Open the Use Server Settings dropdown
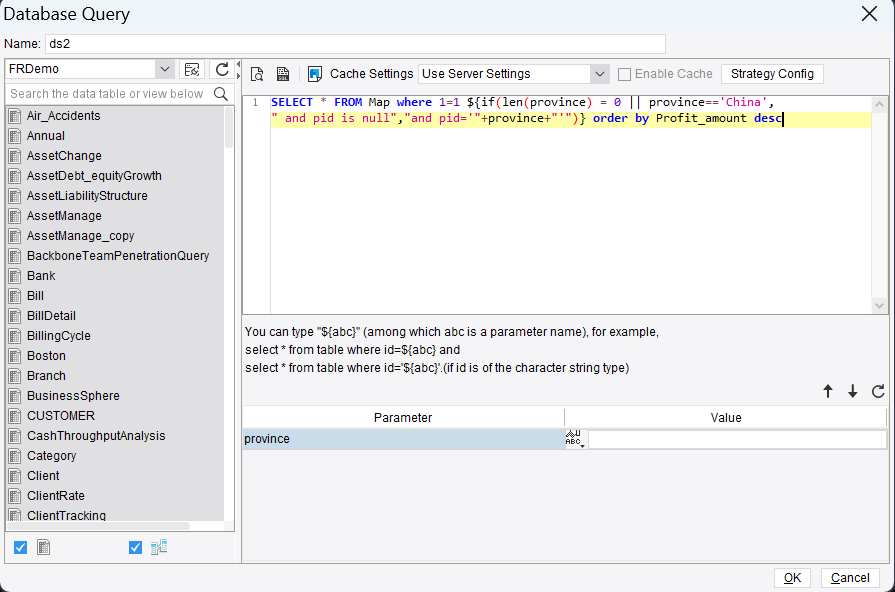 tap(599, 74)
